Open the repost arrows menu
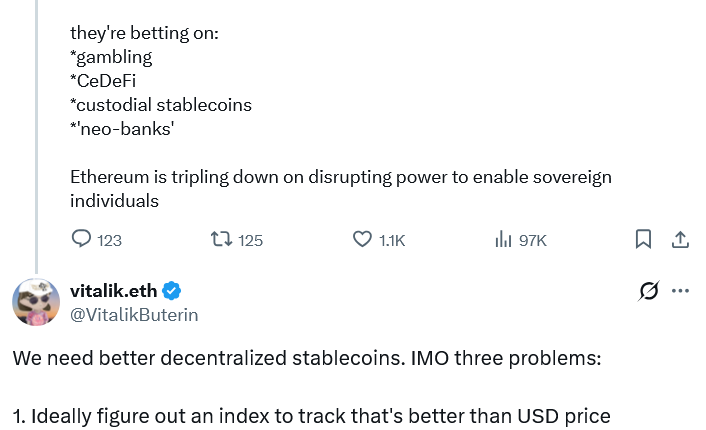 click(x=221, y=240)
